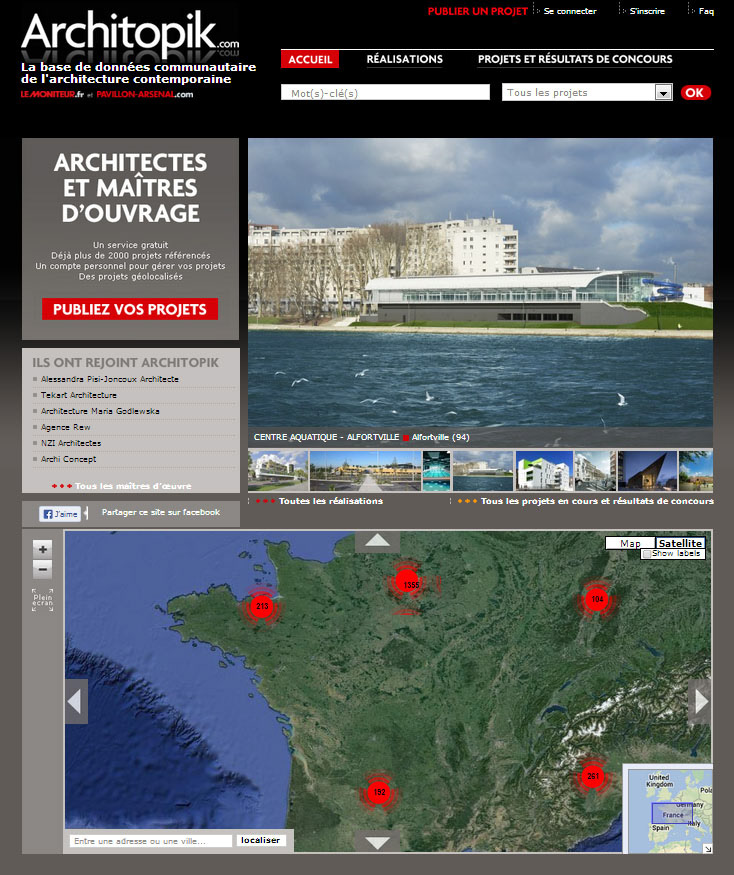The width and height of the screenshot is (734, 875).
Task: Open the Faq link
Action: tap(706, 11)
